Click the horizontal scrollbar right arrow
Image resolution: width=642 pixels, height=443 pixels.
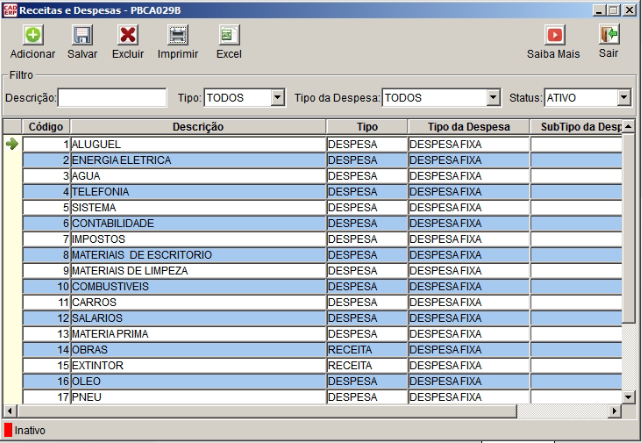pos(614,411)
